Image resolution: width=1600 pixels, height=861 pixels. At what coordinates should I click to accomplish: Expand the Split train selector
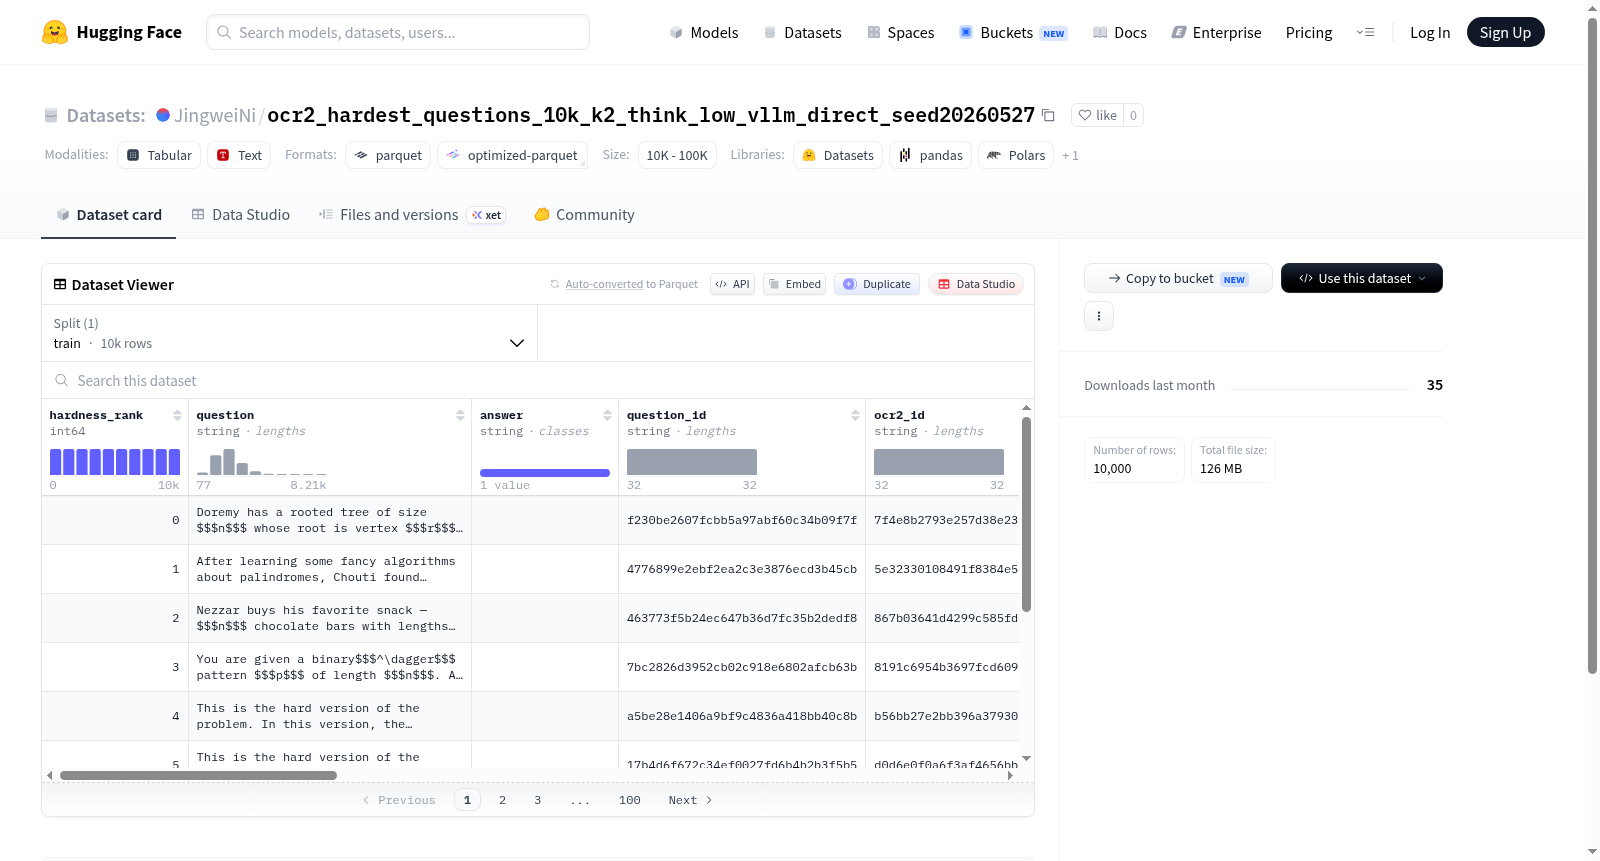(x=289, y=333)
